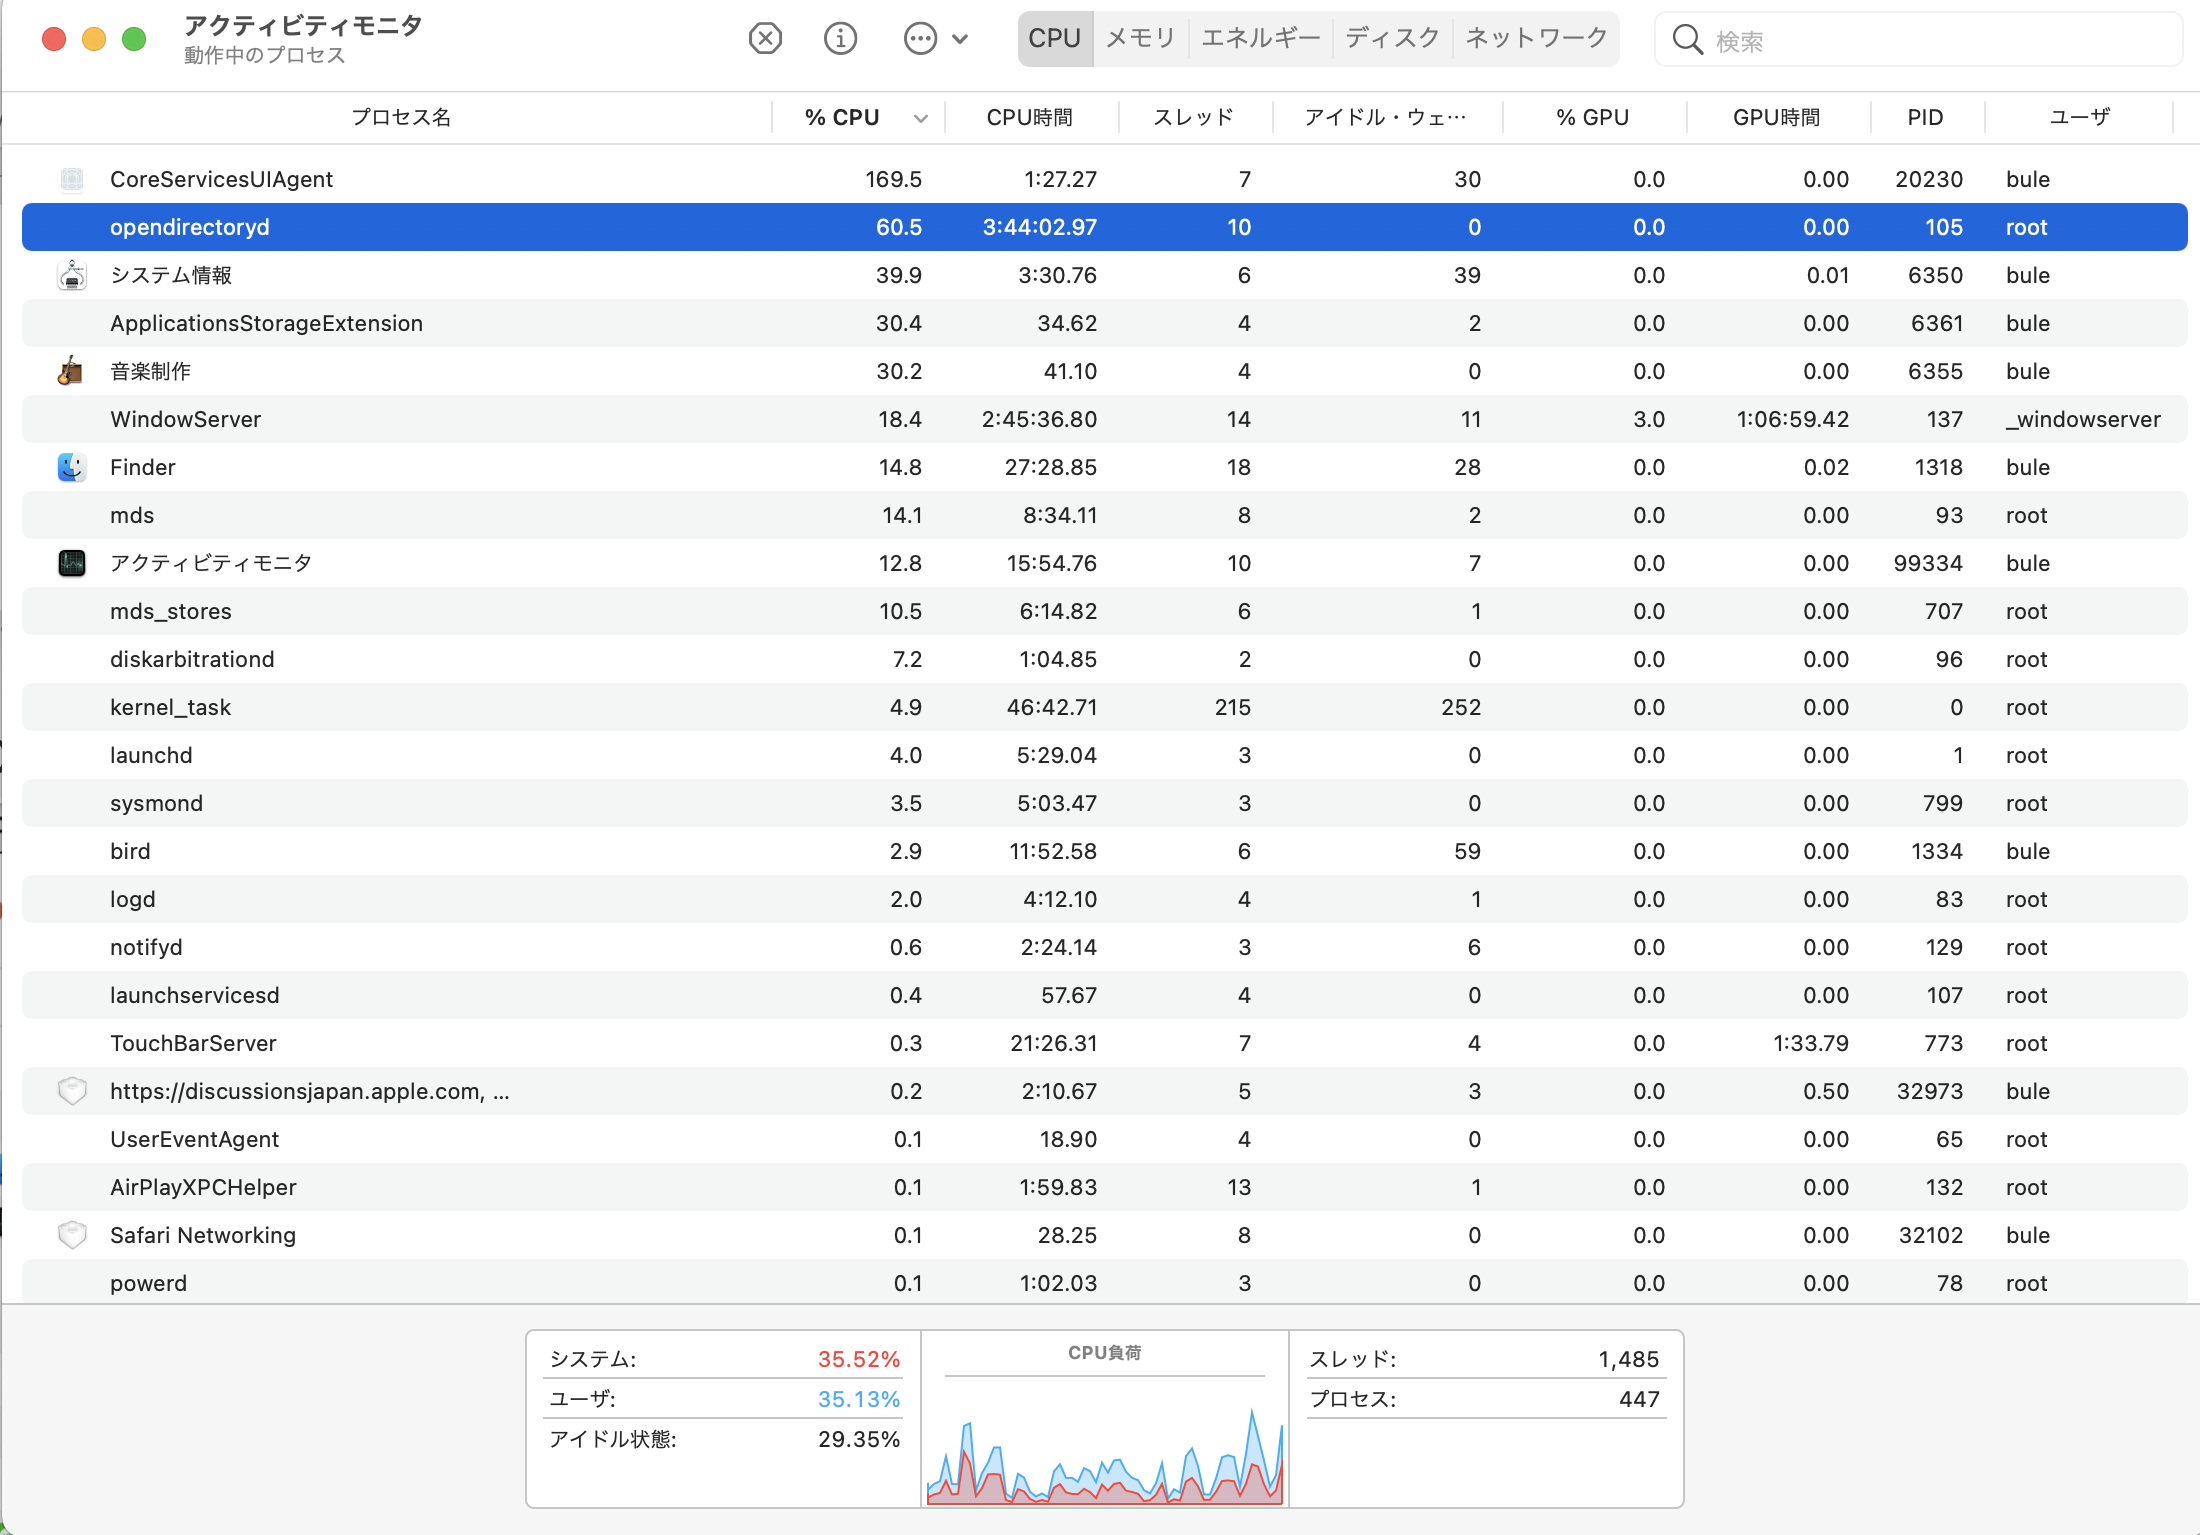Select the ネットワーク tab
Image resolution: width=2200 pixels, height=1535 pixels.
pos(1535,38)
